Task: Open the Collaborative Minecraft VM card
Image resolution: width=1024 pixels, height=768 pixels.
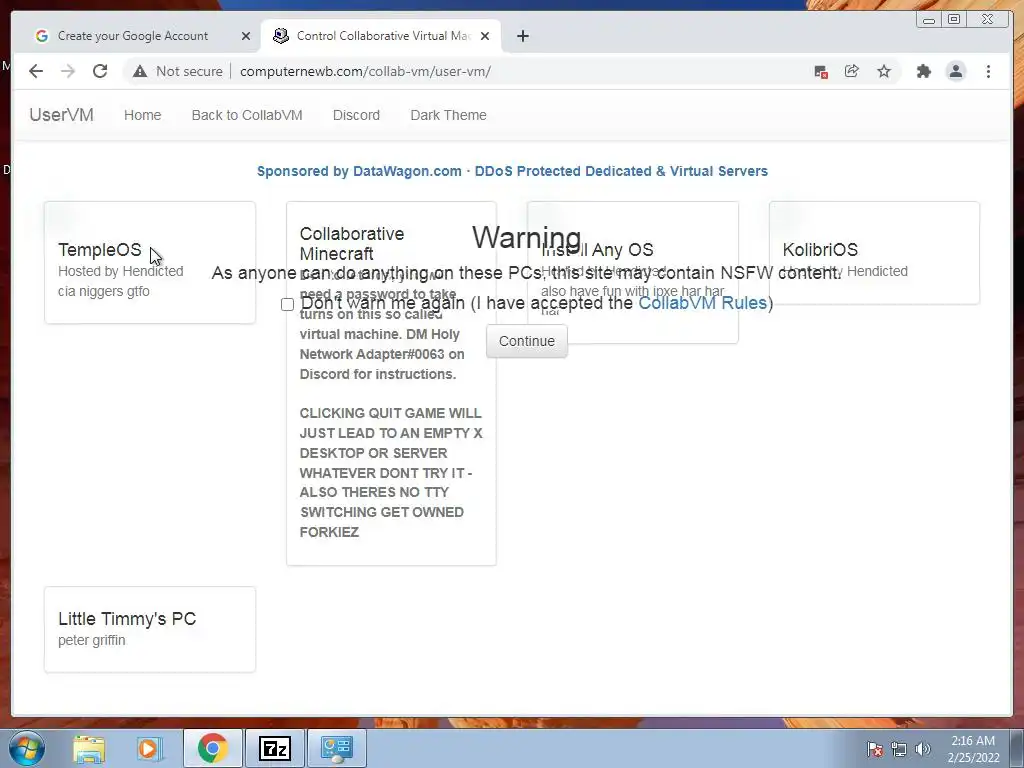Action: click(x=391, y=383)
